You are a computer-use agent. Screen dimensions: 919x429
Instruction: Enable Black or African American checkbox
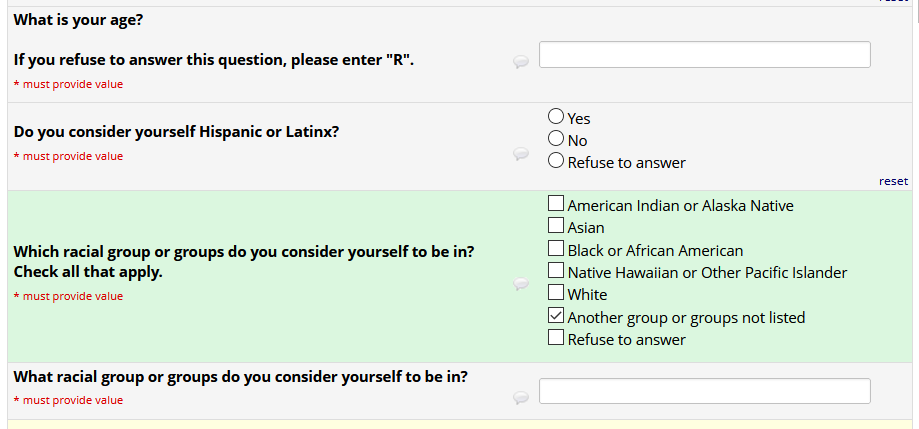(x=557, y=249)
